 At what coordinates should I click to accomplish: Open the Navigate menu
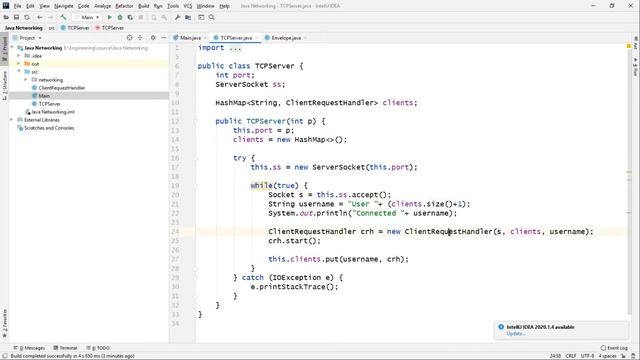point(64,6)
